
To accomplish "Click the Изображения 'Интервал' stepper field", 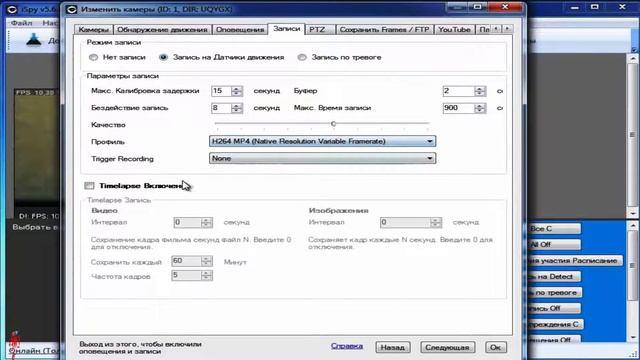I will pos(411,222).
